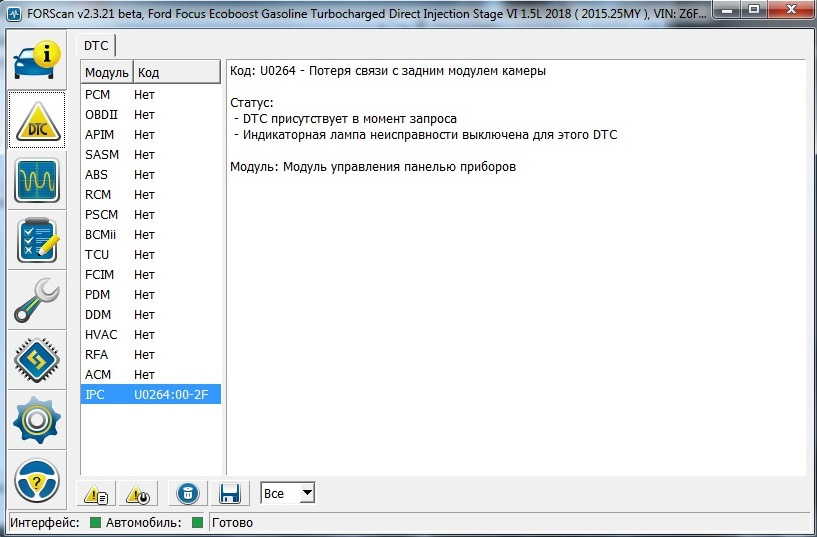Screen dimensions: 817x537
Task: Click the "DTC присутствует в момент запроса" line
Action: coord(345,119)
